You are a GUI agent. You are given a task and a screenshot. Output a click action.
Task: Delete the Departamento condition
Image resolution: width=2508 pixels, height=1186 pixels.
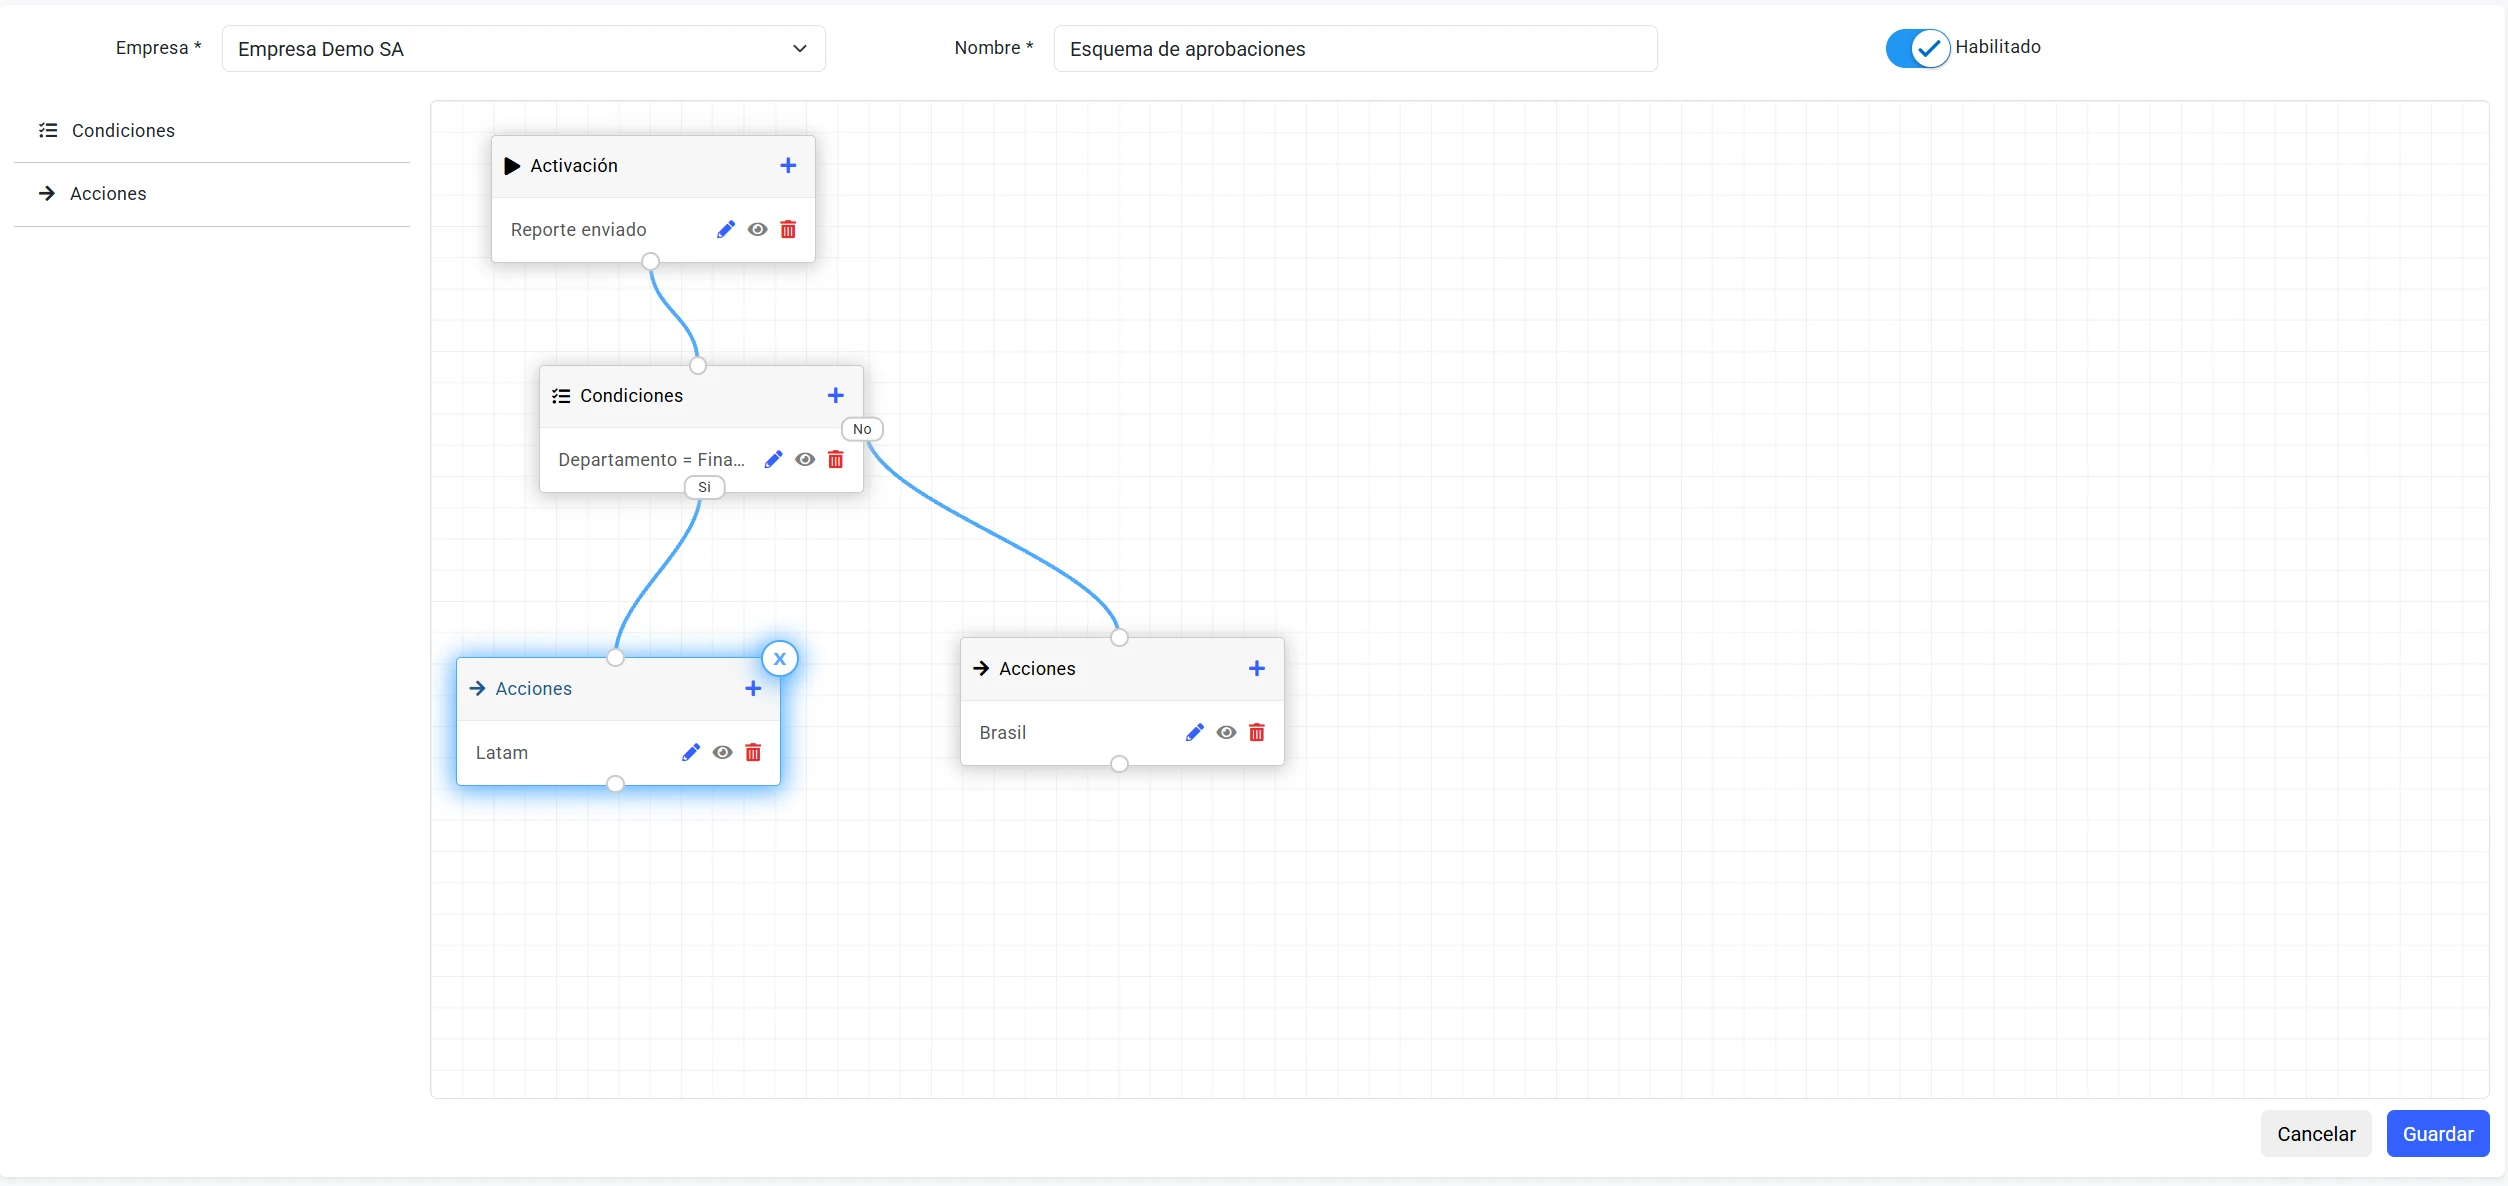[836, 460]
